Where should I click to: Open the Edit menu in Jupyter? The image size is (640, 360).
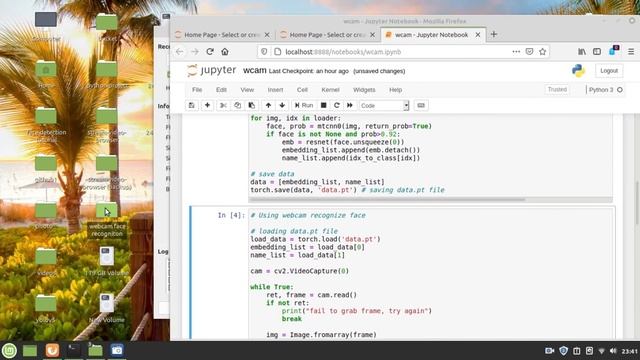pos(221,90)
